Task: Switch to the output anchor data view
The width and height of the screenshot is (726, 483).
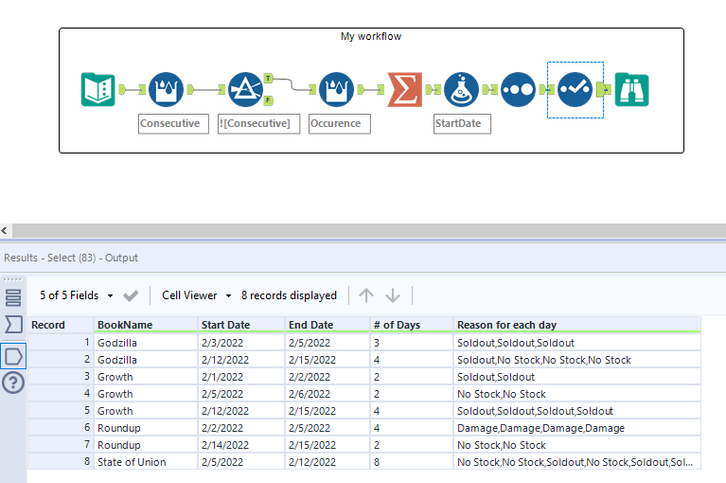Action: [13, 354]
